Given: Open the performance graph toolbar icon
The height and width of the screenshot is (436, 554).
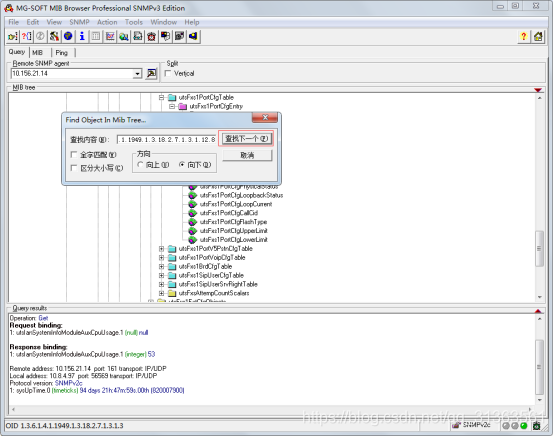Looking at the screenshot, I should click(110, 36).
